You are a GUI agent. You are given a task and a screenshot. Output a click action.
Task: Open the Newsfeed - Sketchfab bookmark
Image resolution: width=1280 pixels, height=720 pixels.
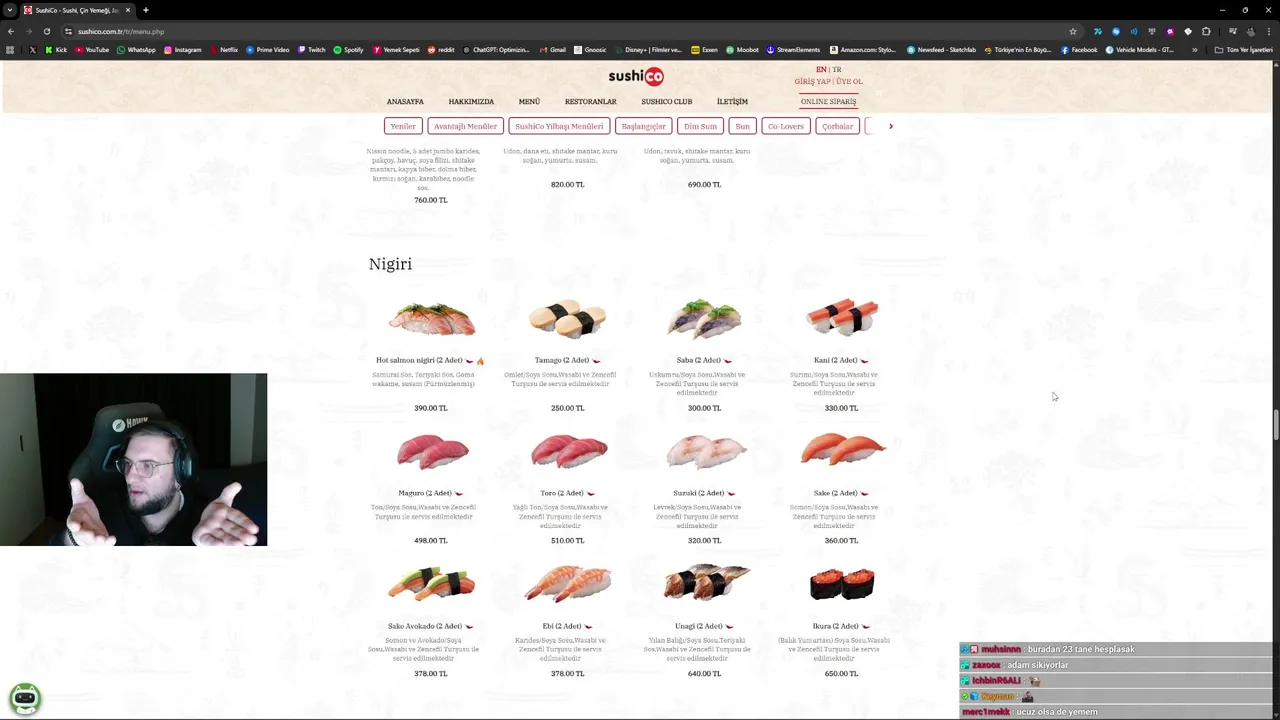(941, 50)
